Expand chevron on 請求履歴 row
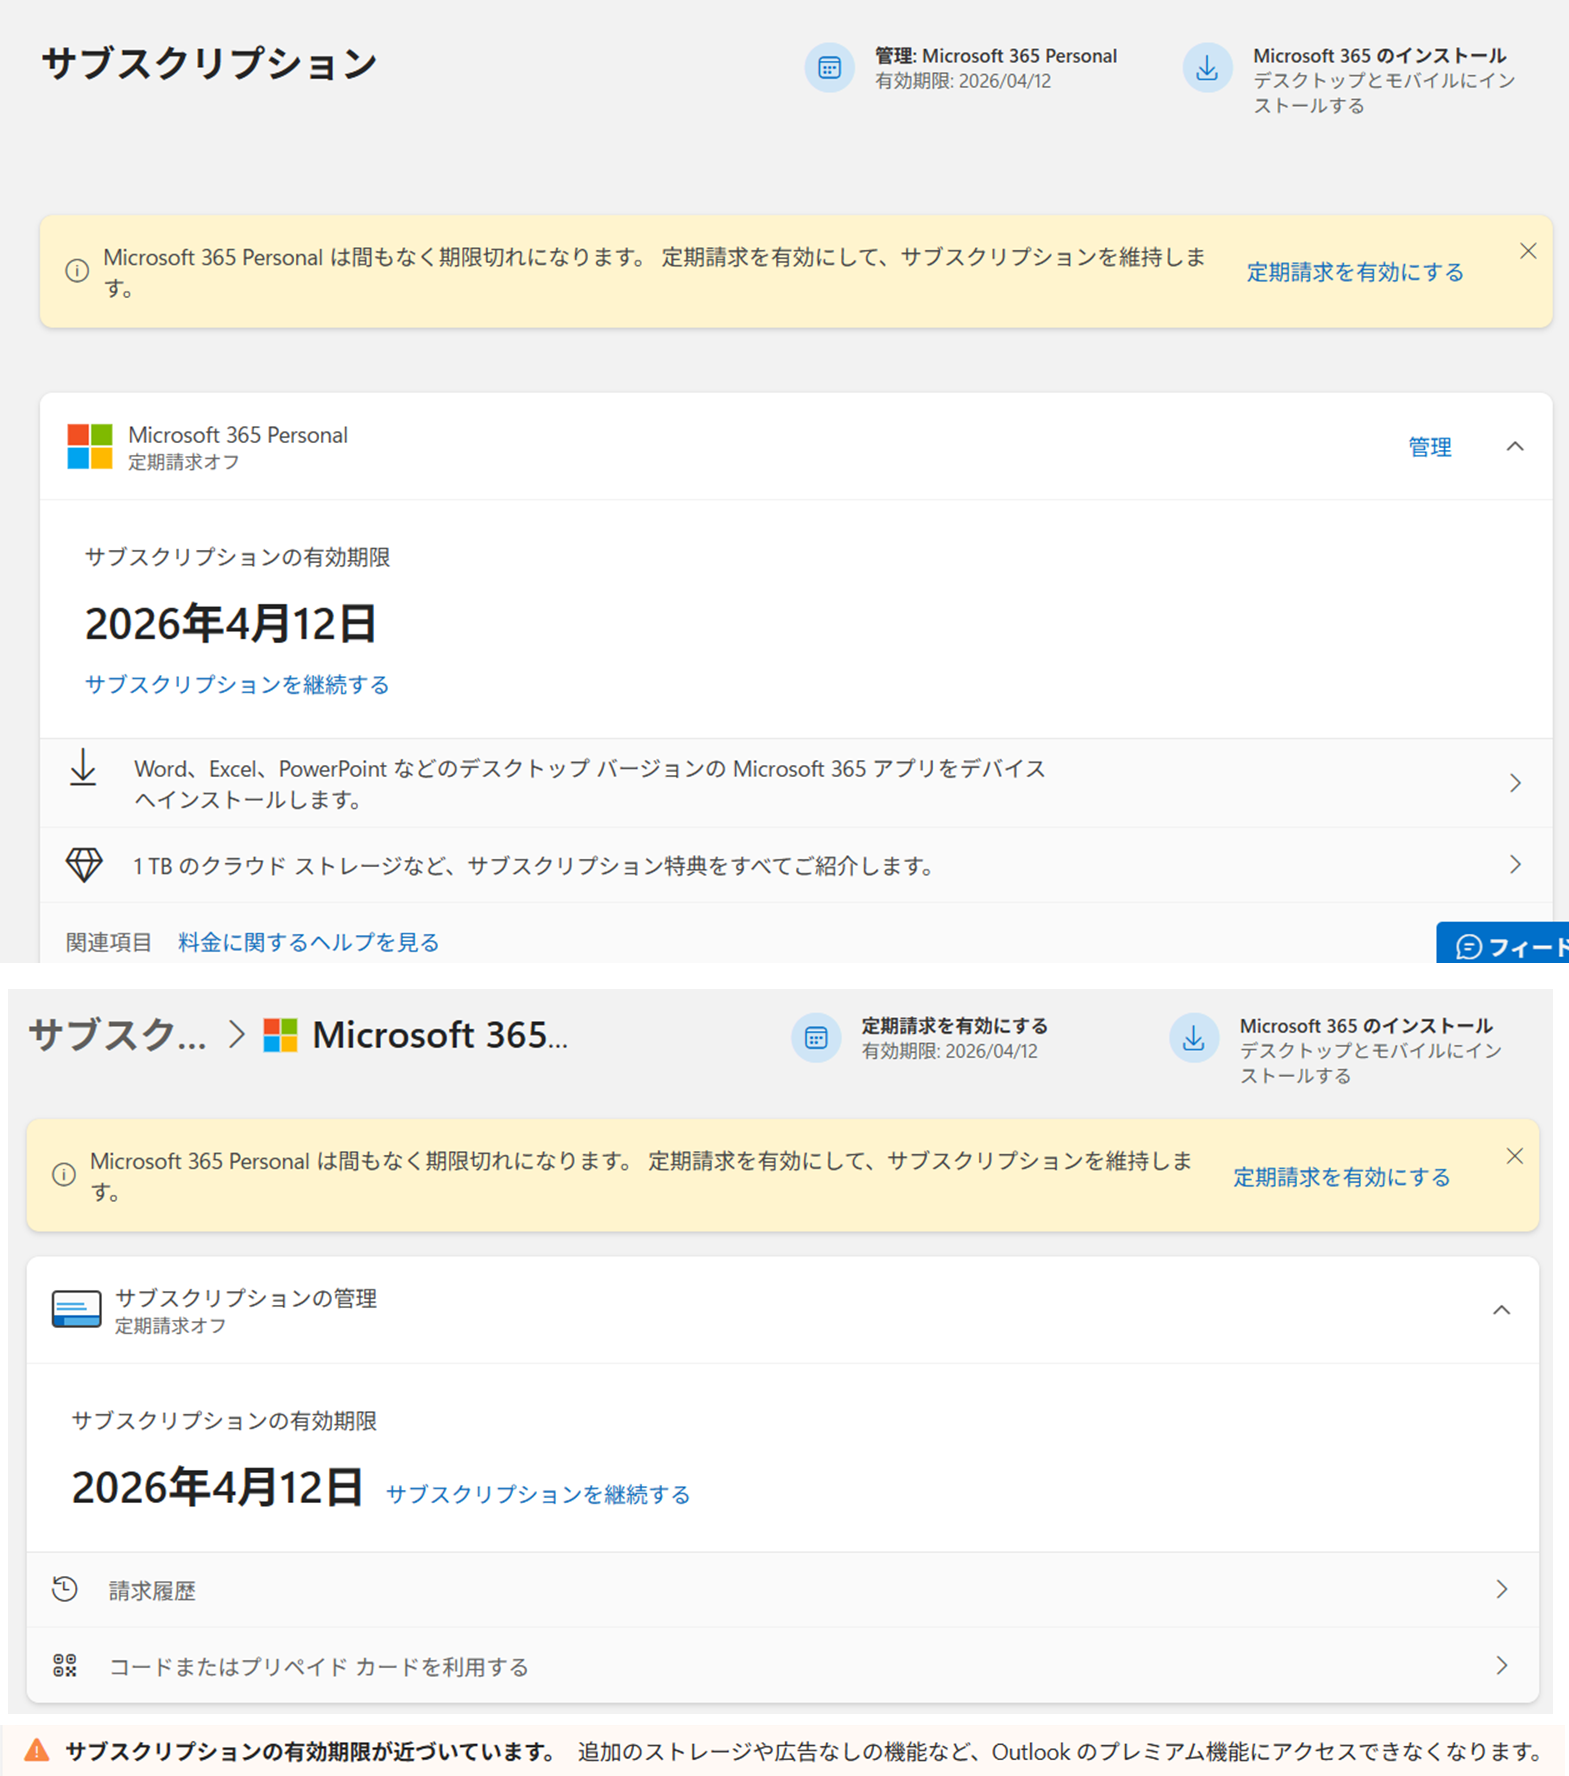 coord(1502,1589)
